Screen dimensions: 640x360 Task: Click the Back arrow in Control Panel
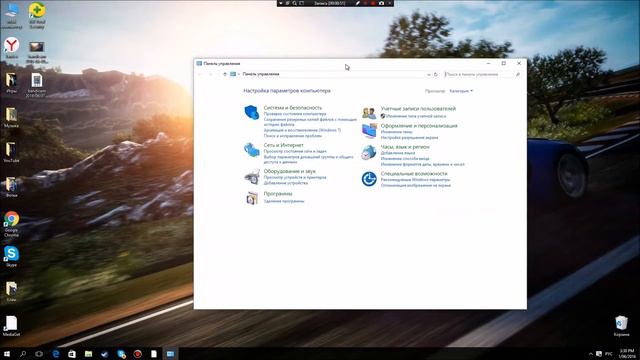200,74
